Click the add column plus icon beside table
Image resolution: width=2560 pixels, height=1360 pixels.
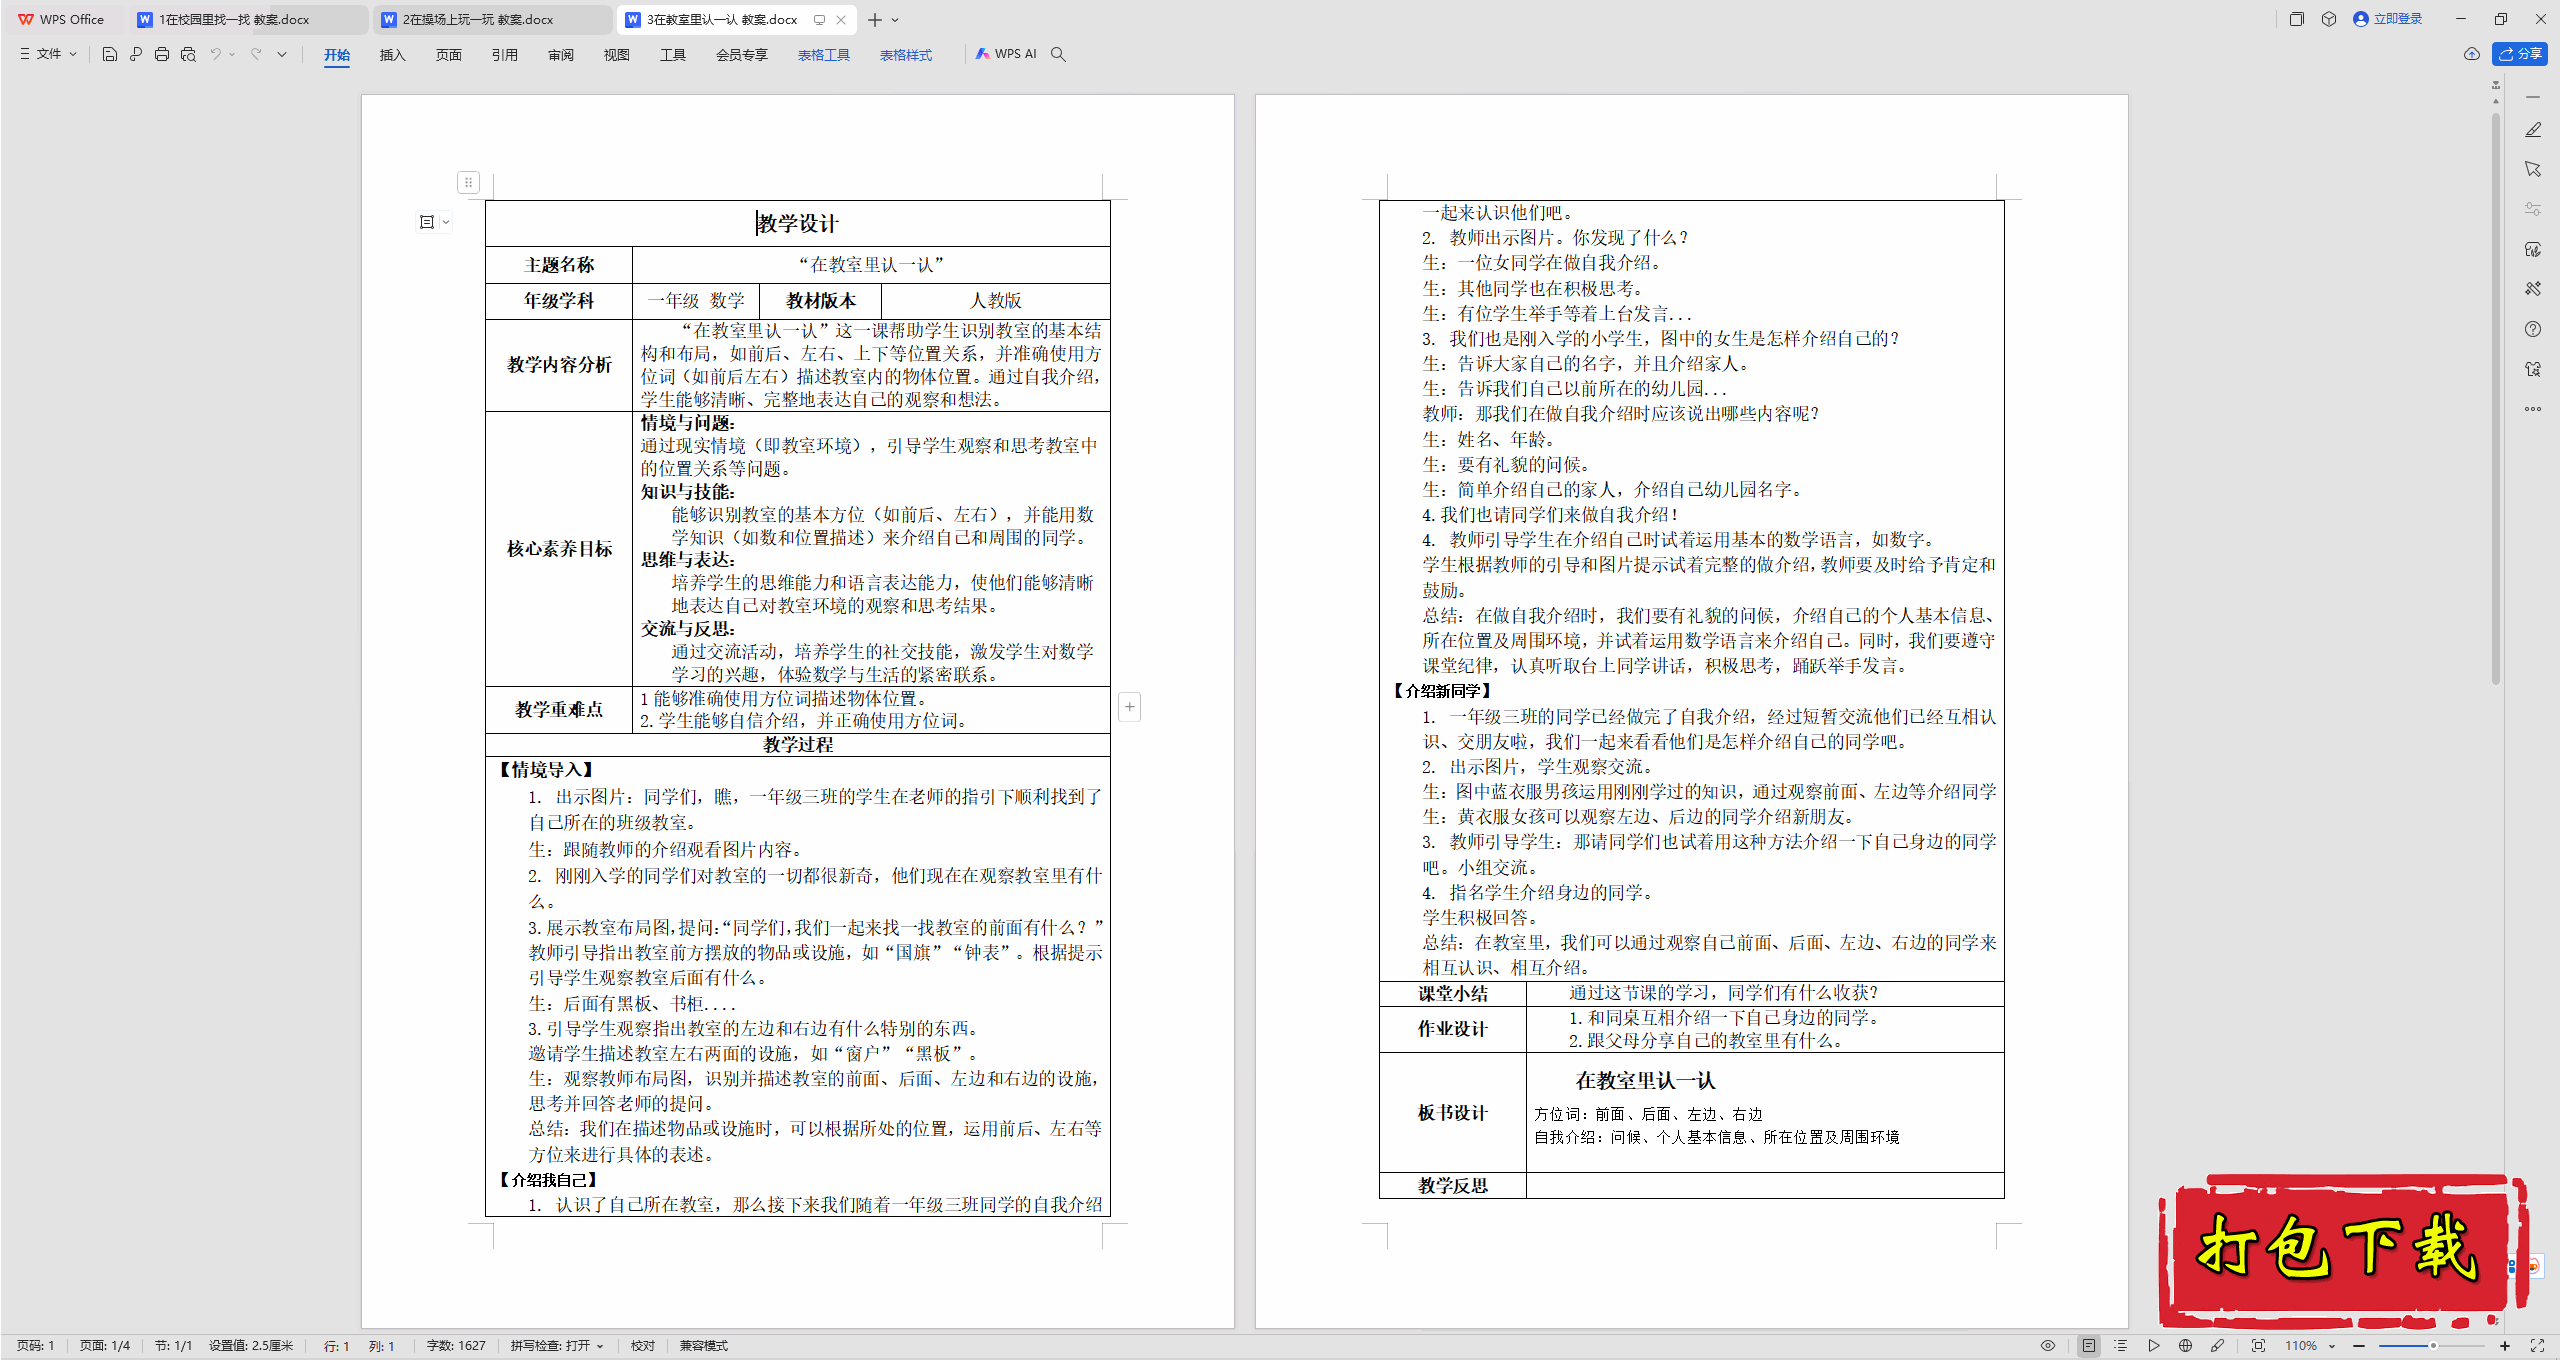[1129, 707]
